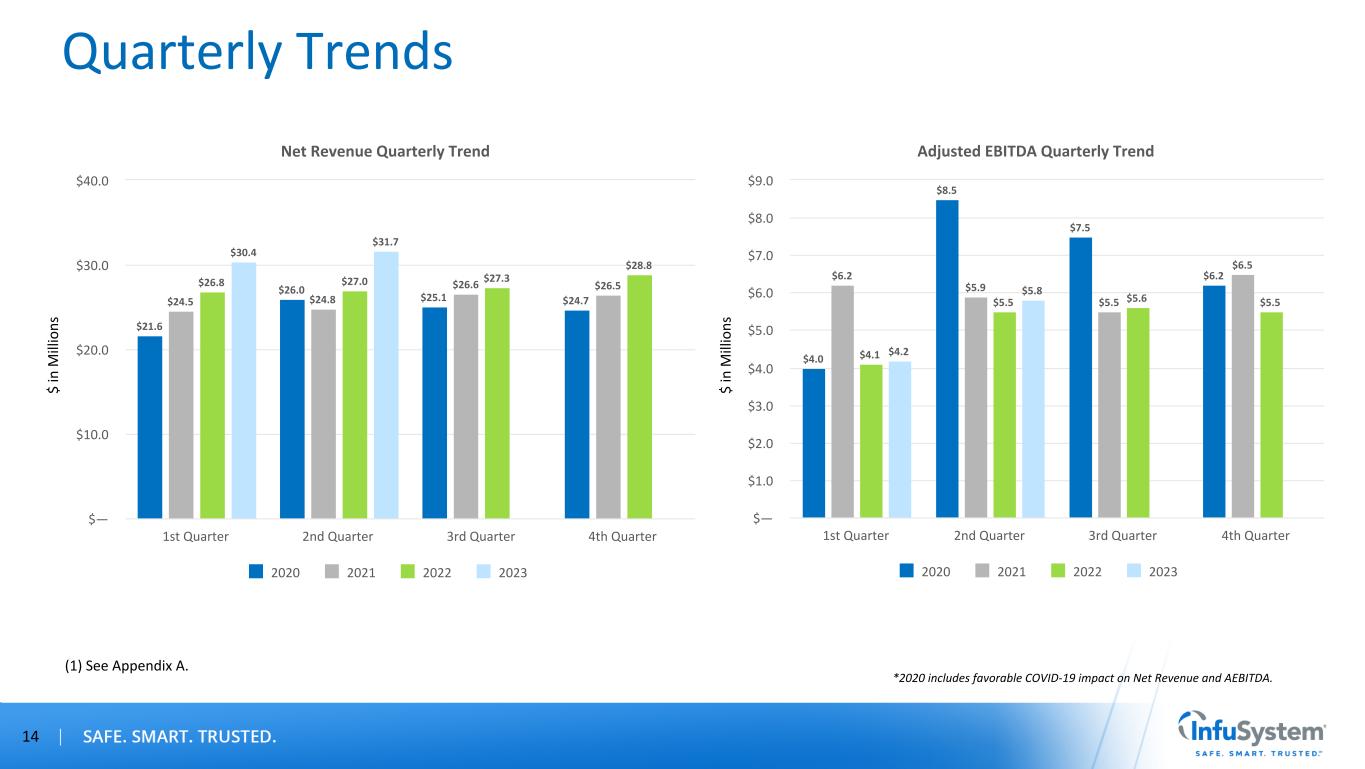Click the 3rd Quarter label under Net Revenue chart
This screenshot has width=1365, height=769.
click(x=480, y=536)
